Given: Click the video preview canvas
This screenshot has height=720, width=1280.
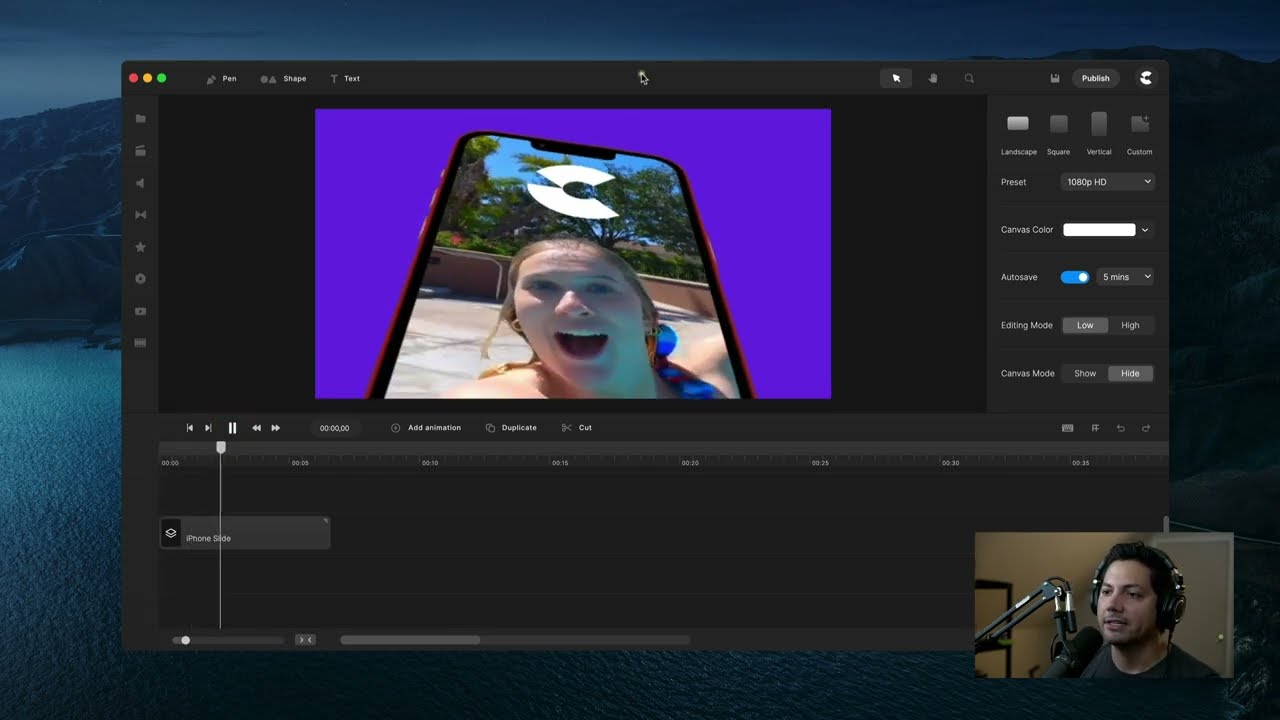Looking at the screenshot, I should pyautogui.click(x=573, y=254).
